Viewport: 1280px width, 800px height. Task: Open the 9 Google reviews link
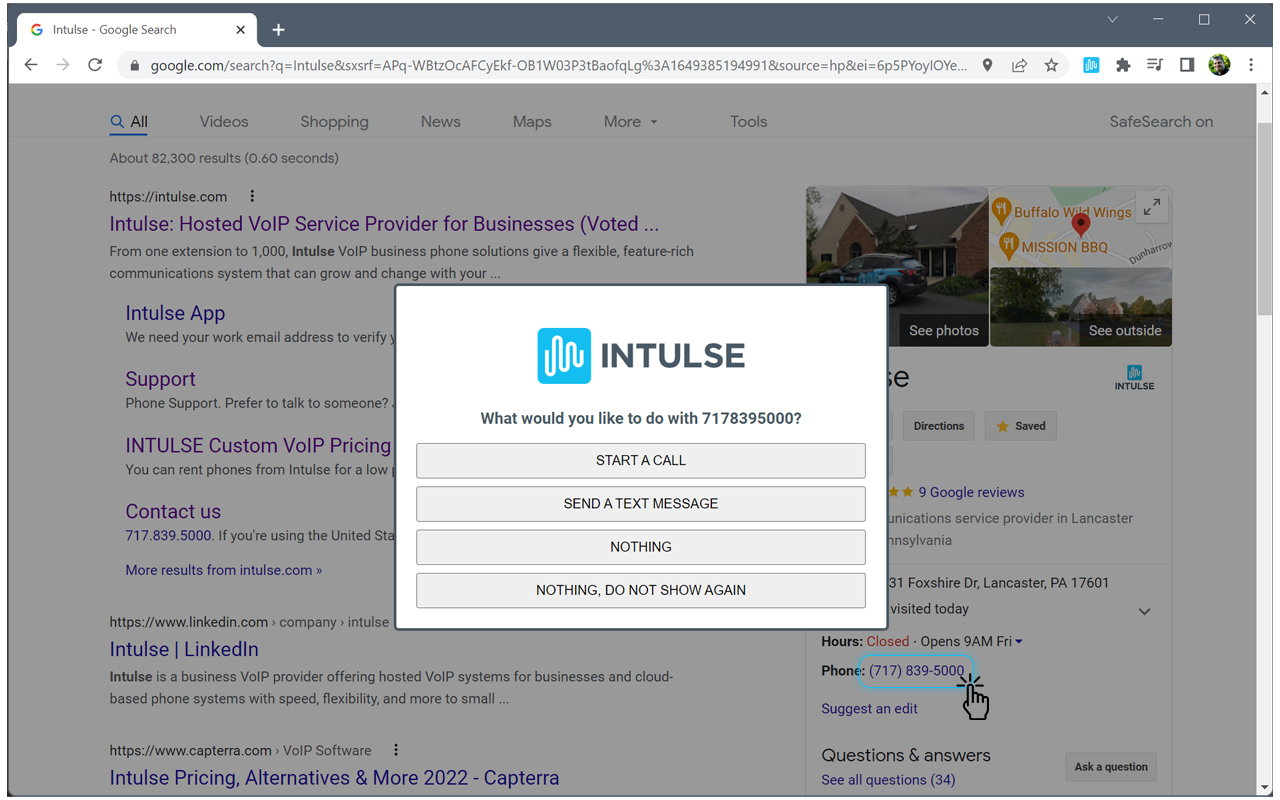(x=970, y=492)
